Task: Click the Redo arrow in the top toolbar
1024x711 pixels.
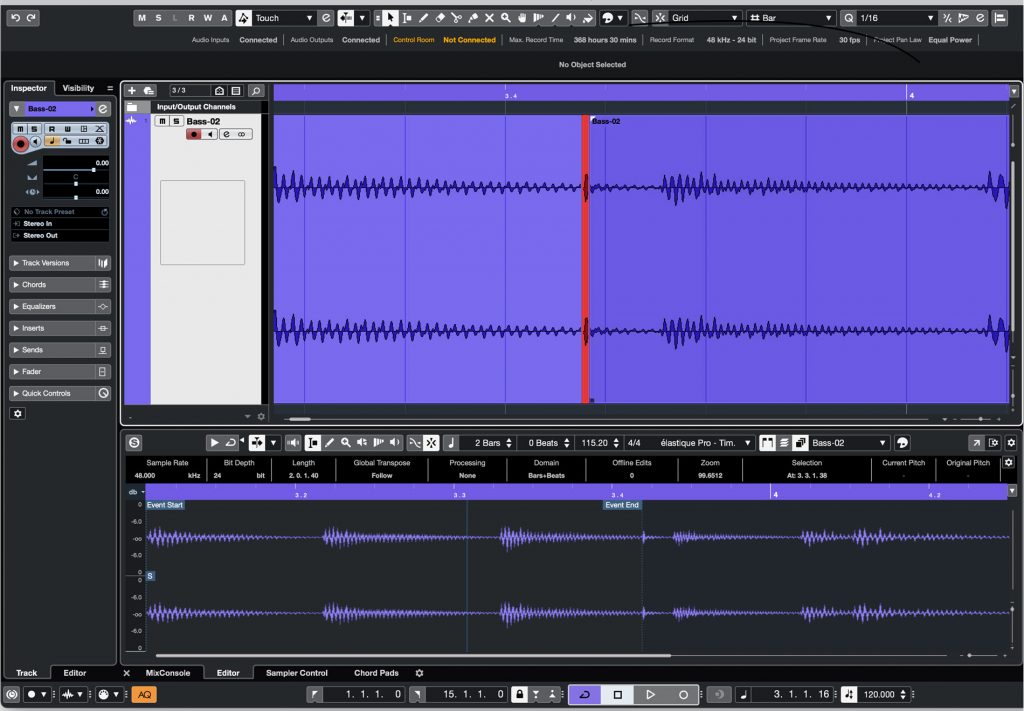Action: 31,18
